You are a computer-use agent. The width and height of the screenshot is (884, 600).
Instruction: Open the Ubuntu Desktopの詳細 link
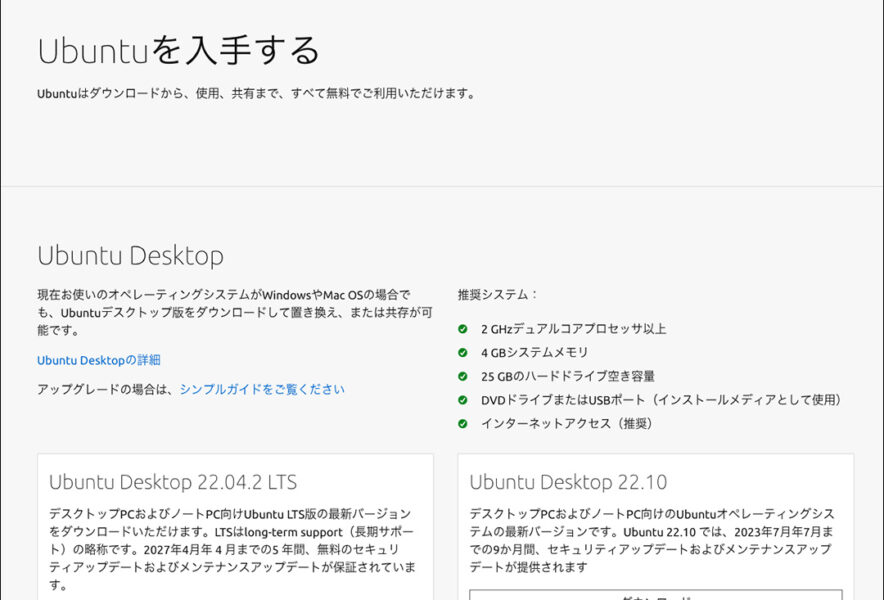tap(99, 360)
